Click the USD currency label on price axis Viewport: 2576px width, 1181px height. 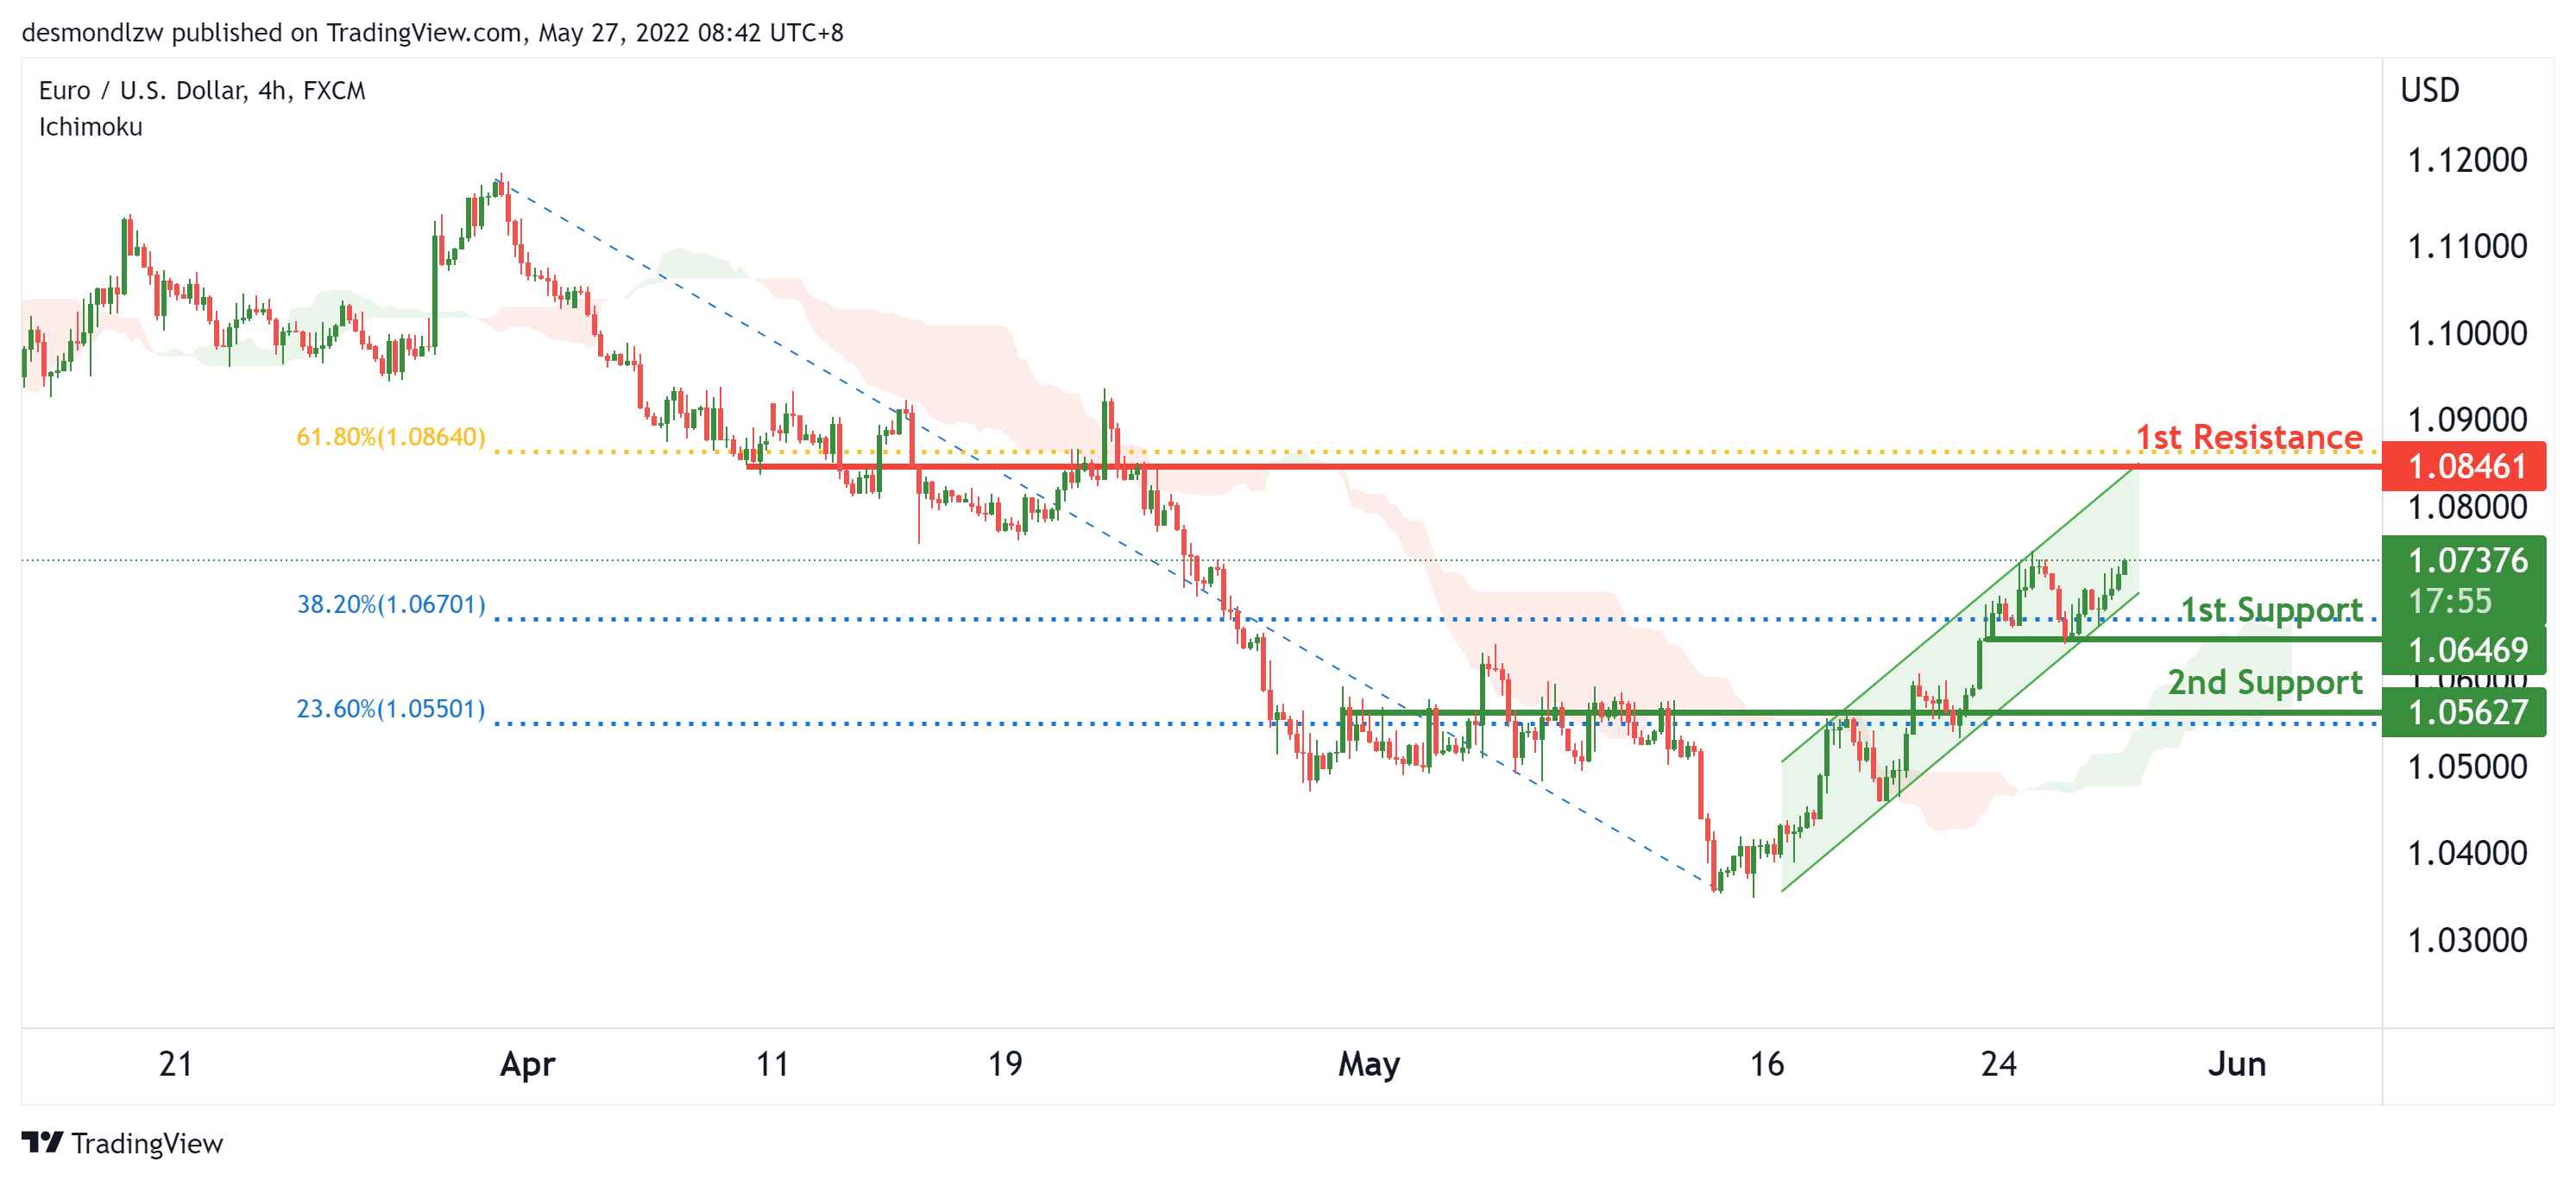click(x=2429, y=90)
